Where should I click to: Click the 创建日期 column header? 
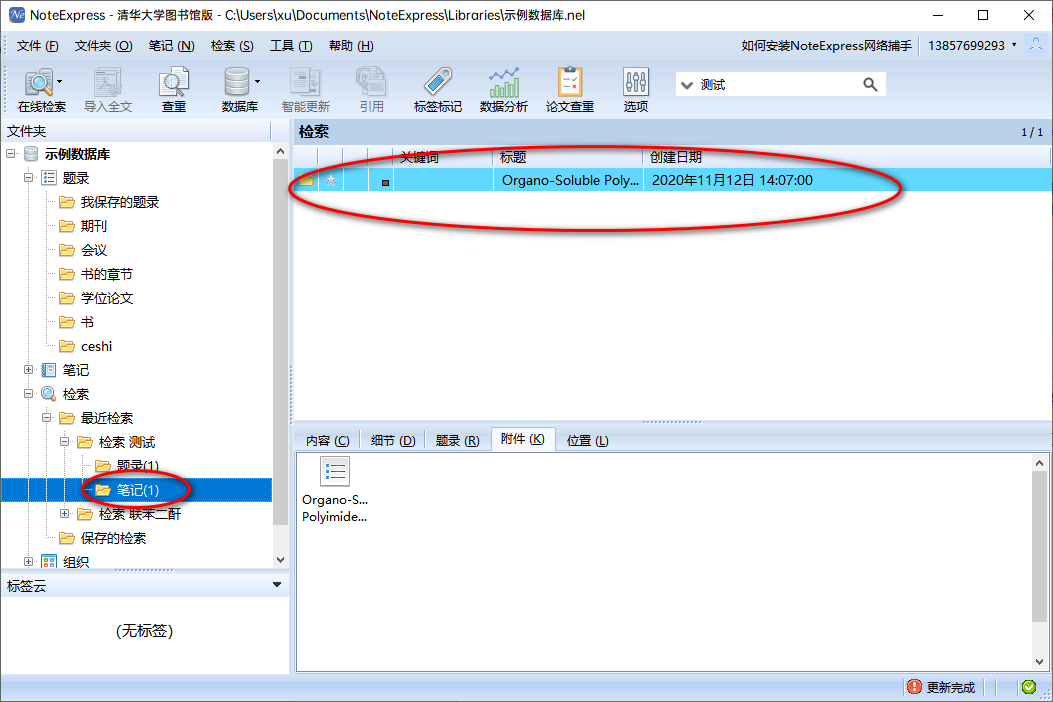tap(846, 157)
